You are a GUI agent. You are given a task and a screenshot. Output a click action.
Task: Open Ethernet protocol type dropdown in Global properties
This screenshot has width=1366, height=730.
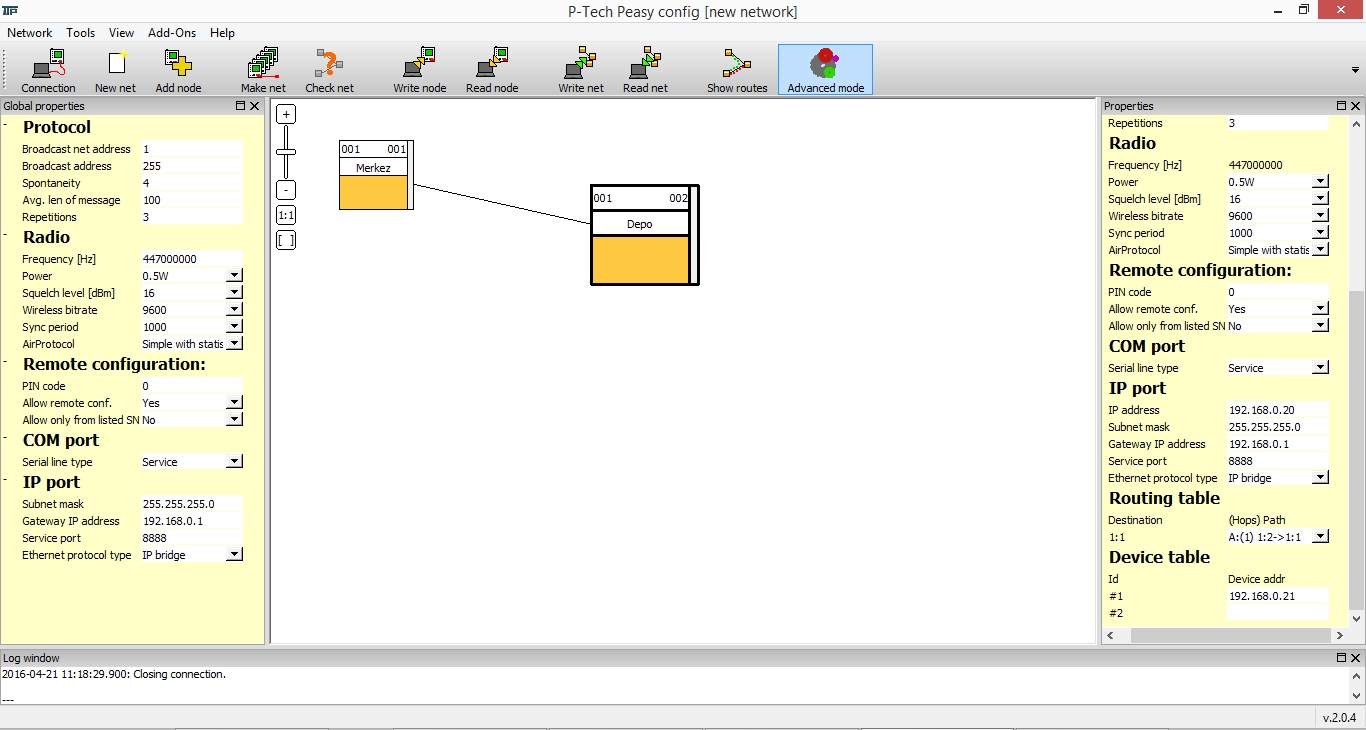tap(234, 555)
